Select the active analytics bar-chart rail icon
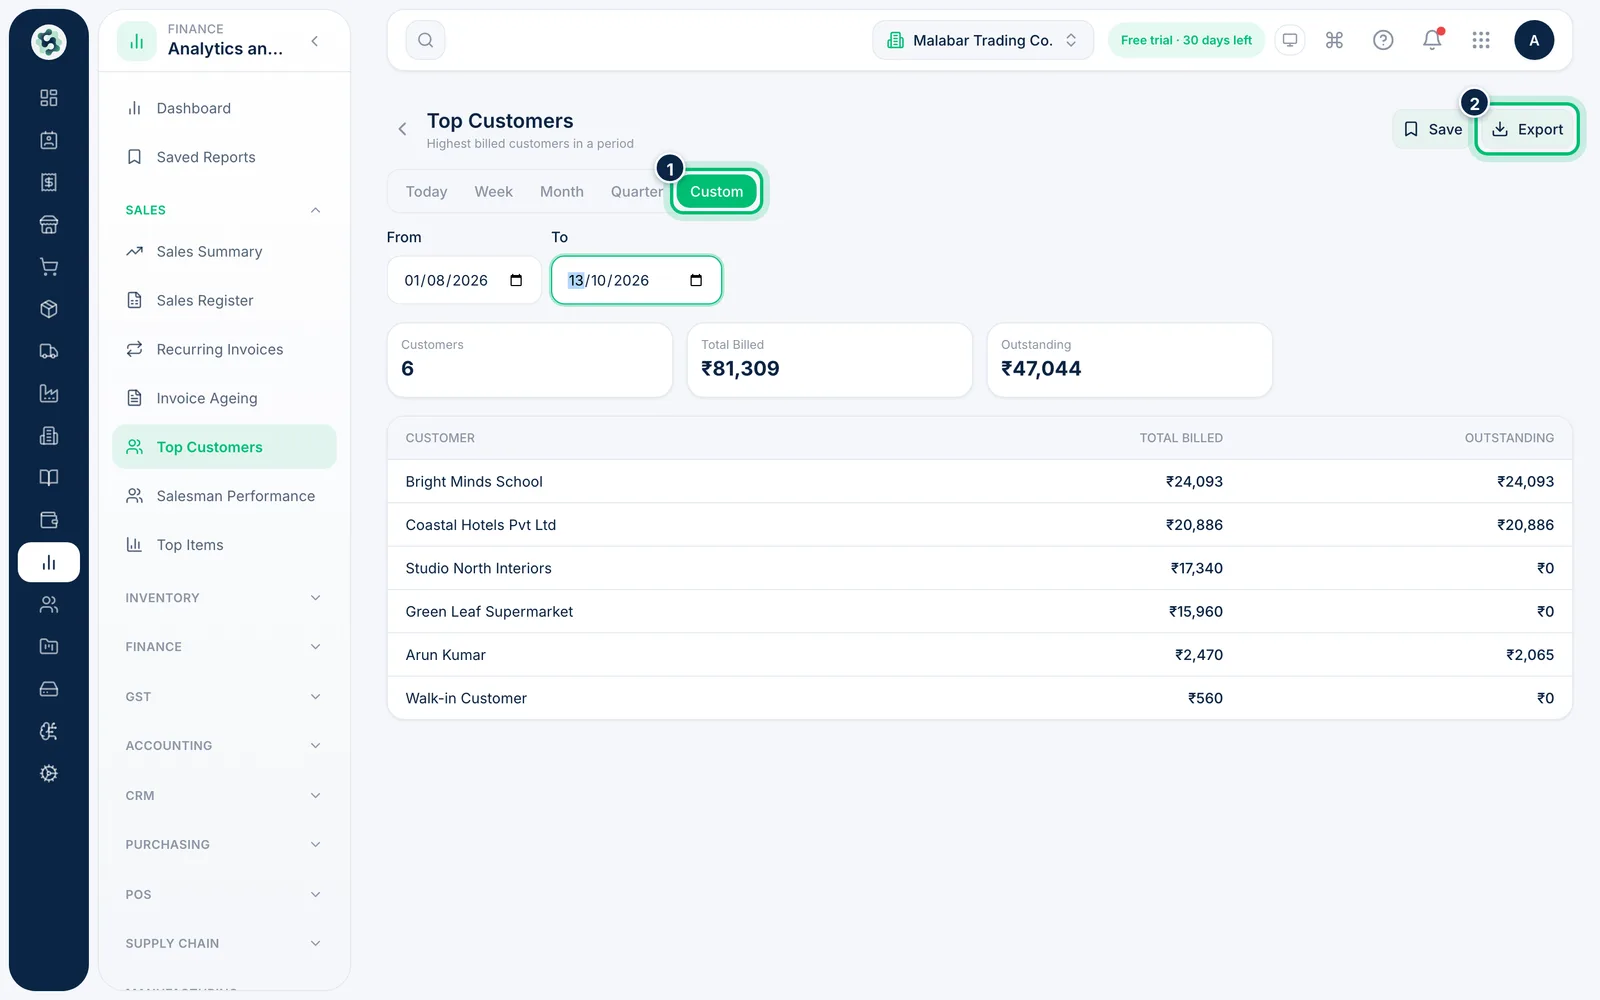 pyautogui.click(x=48, y=563)
